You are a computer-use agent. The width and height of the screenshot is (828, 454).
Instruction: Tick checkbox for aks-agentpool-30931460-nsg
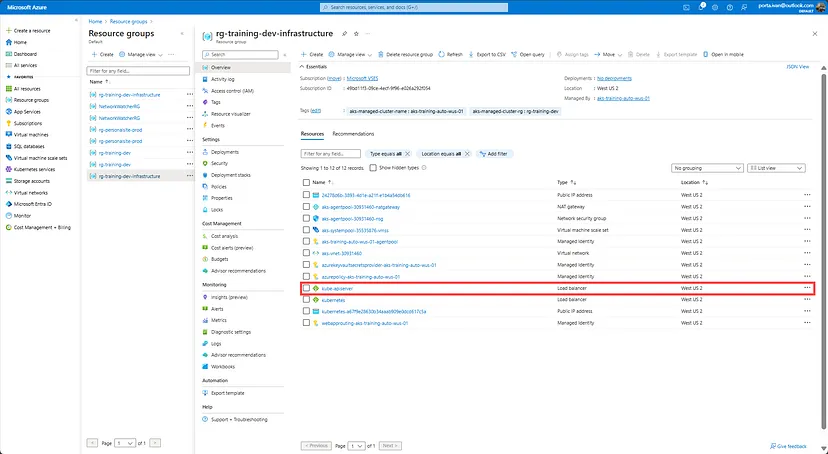click(306, 219)
